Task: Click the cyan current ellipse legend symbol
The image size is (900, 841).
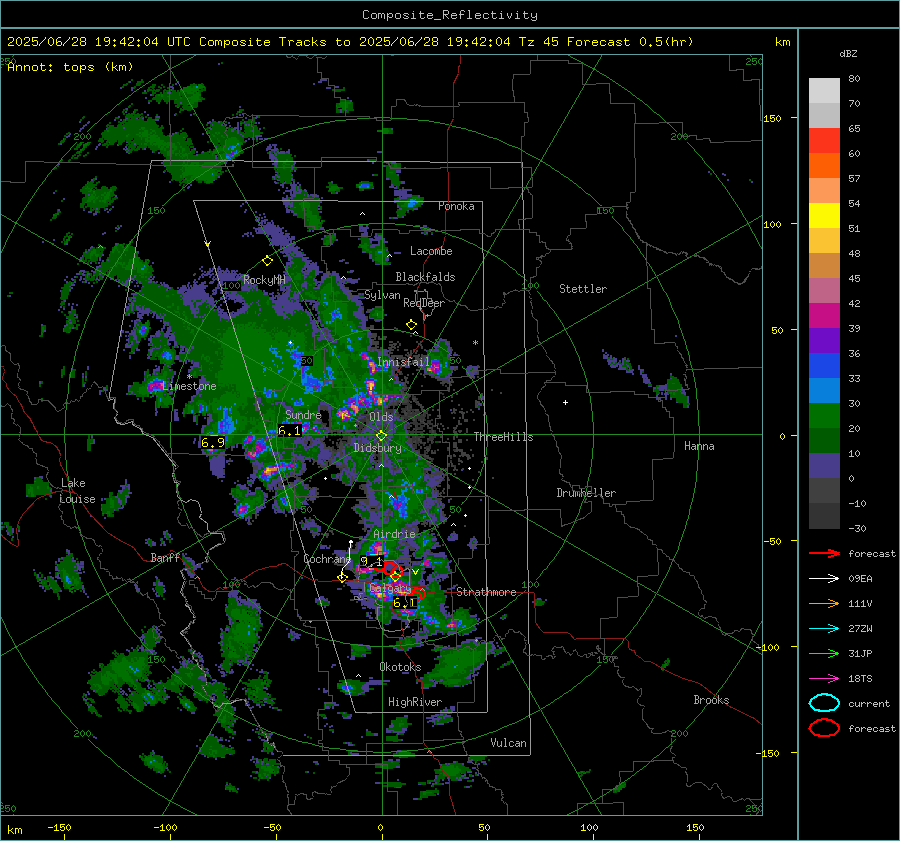Action: click(824, 703)
